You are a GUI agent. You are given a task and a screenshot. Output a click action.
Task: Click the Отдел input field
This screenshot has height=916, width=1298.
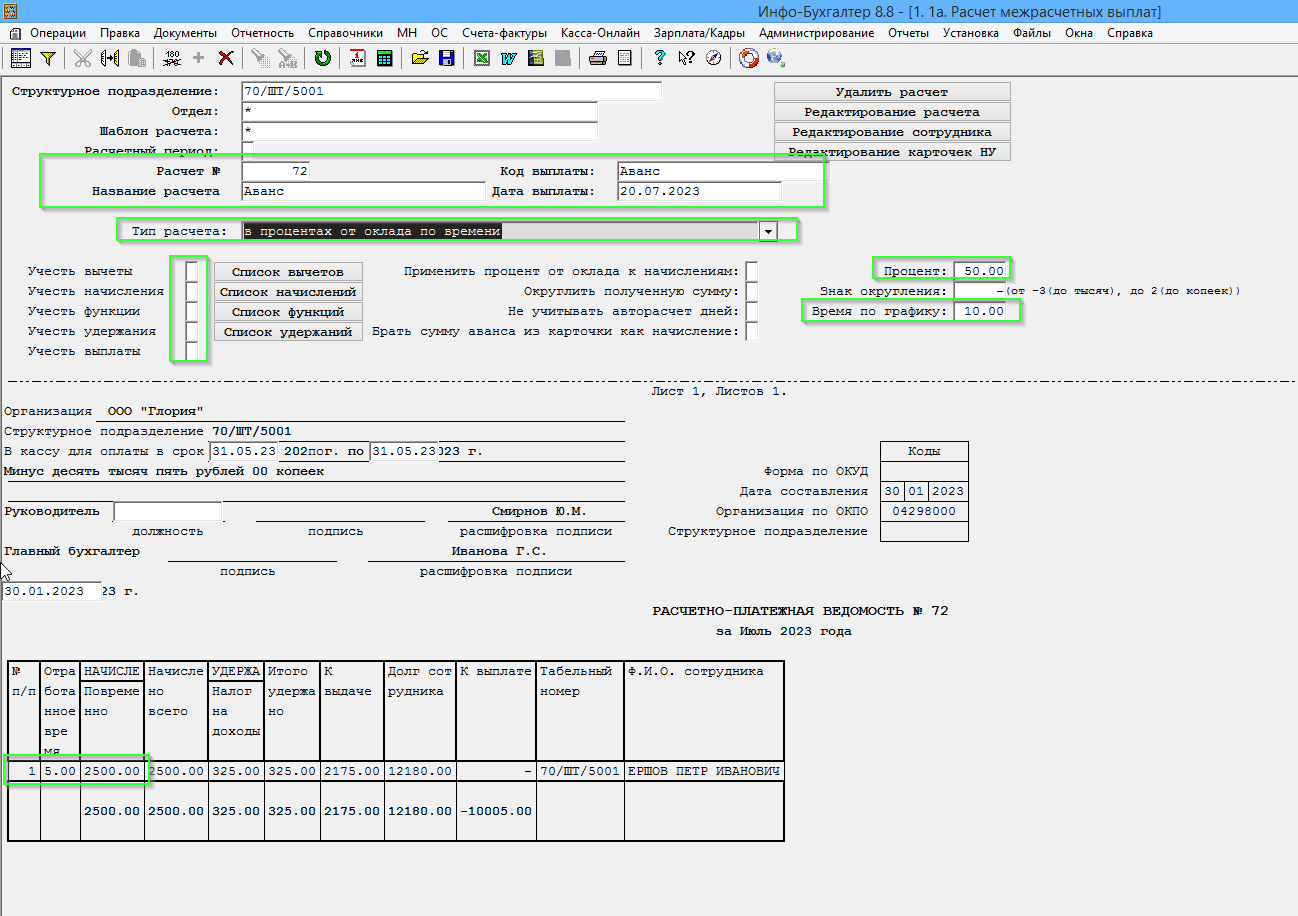click(419, 111)
